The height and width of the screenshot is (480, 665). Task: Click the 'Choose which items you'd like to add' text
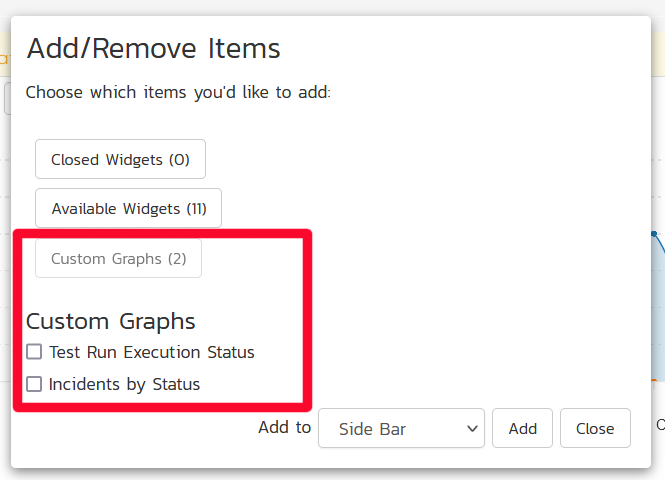[178, 92]
